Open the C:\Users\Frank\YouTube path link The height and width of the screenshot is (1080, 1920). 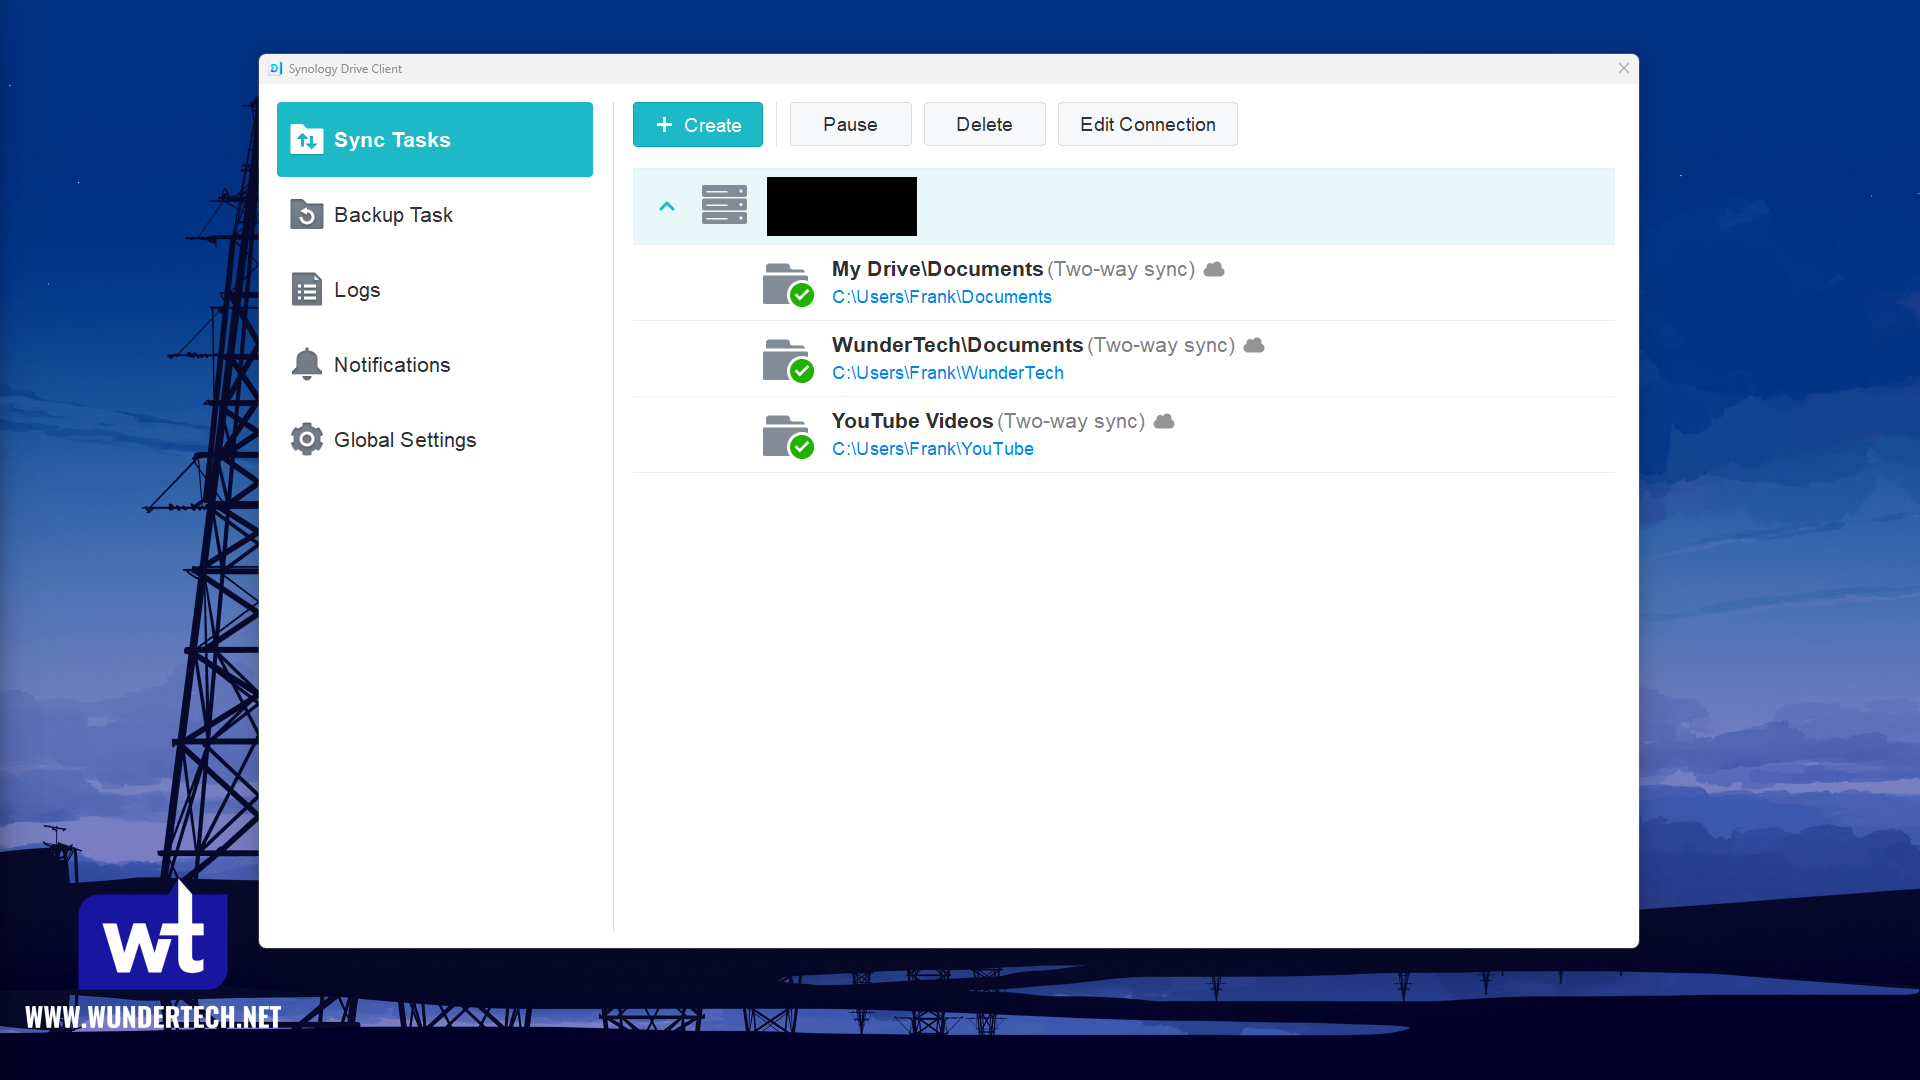(932, 449)
